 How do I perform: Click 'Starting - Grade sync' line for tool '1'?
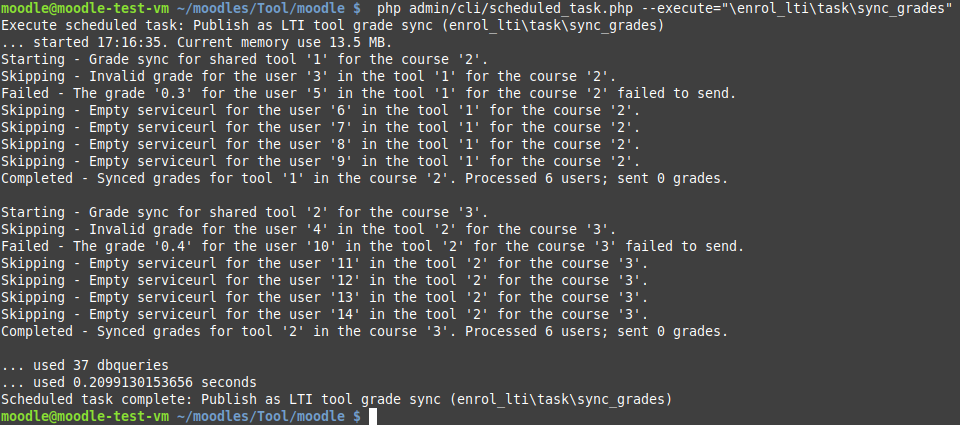[244, 60]
